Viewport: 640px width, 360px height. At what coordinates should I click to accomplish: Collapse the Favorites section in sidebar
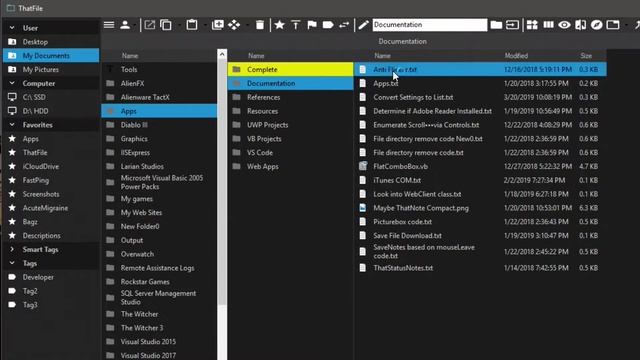click(x=12, y=125)
